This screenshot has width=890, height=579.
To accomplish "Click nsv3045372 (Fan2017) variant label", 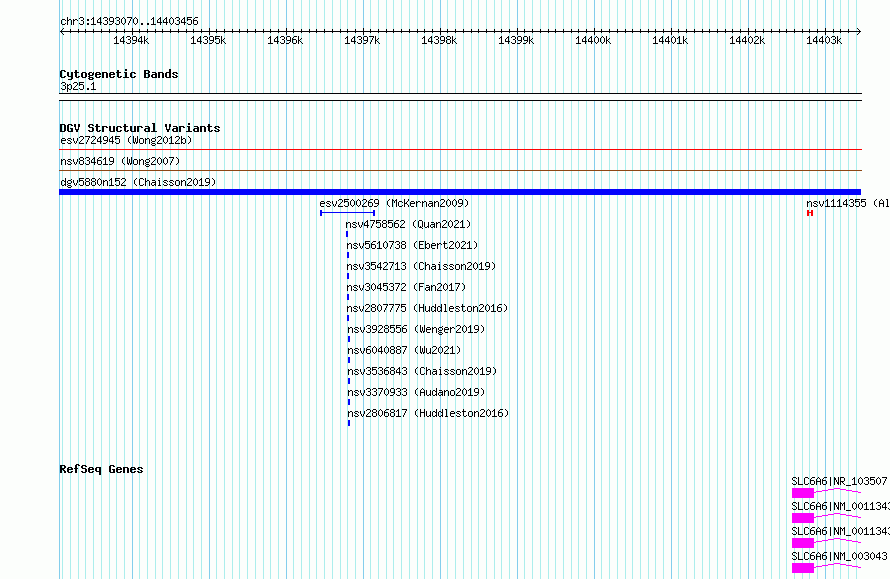I will (406, 287).
